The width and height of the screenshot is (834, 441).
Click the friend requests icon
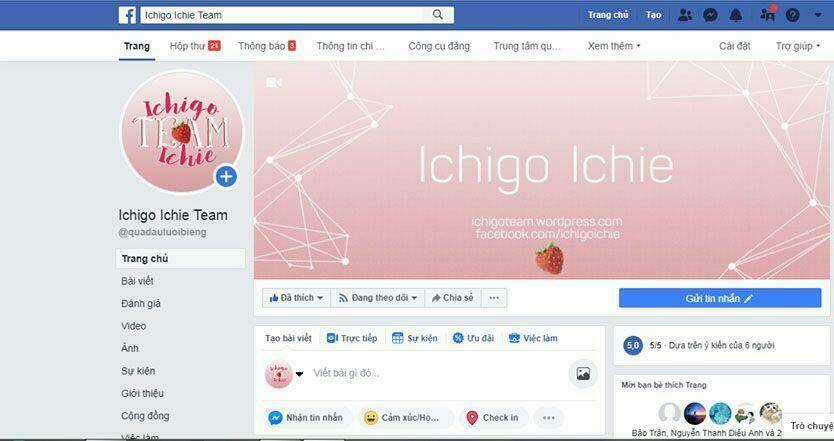[x=685, y=15]
